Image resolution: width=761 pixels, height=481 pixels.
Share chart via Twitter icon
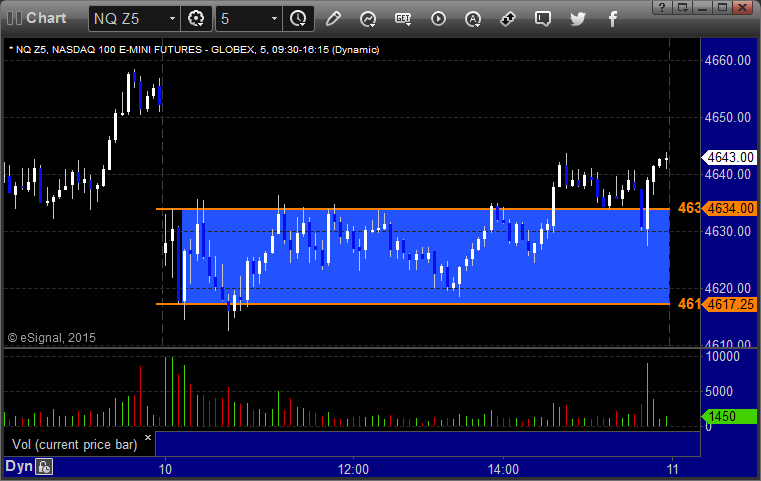(x=578, y=19)
